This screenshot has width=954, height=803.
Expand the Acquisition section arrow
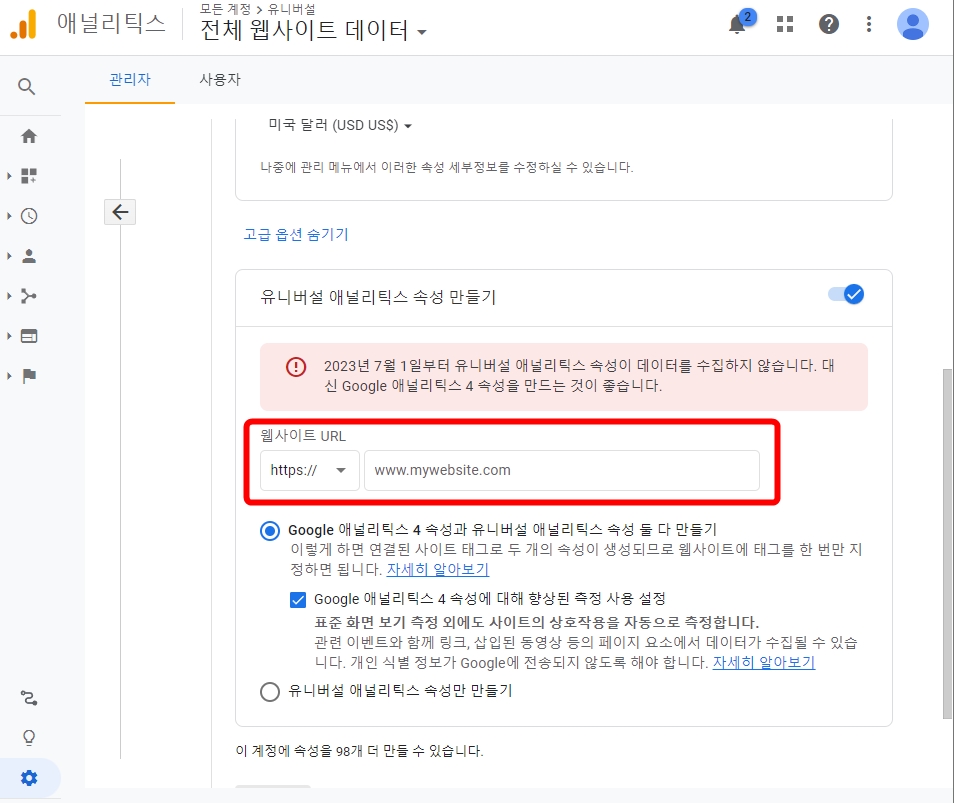point(9,296)
